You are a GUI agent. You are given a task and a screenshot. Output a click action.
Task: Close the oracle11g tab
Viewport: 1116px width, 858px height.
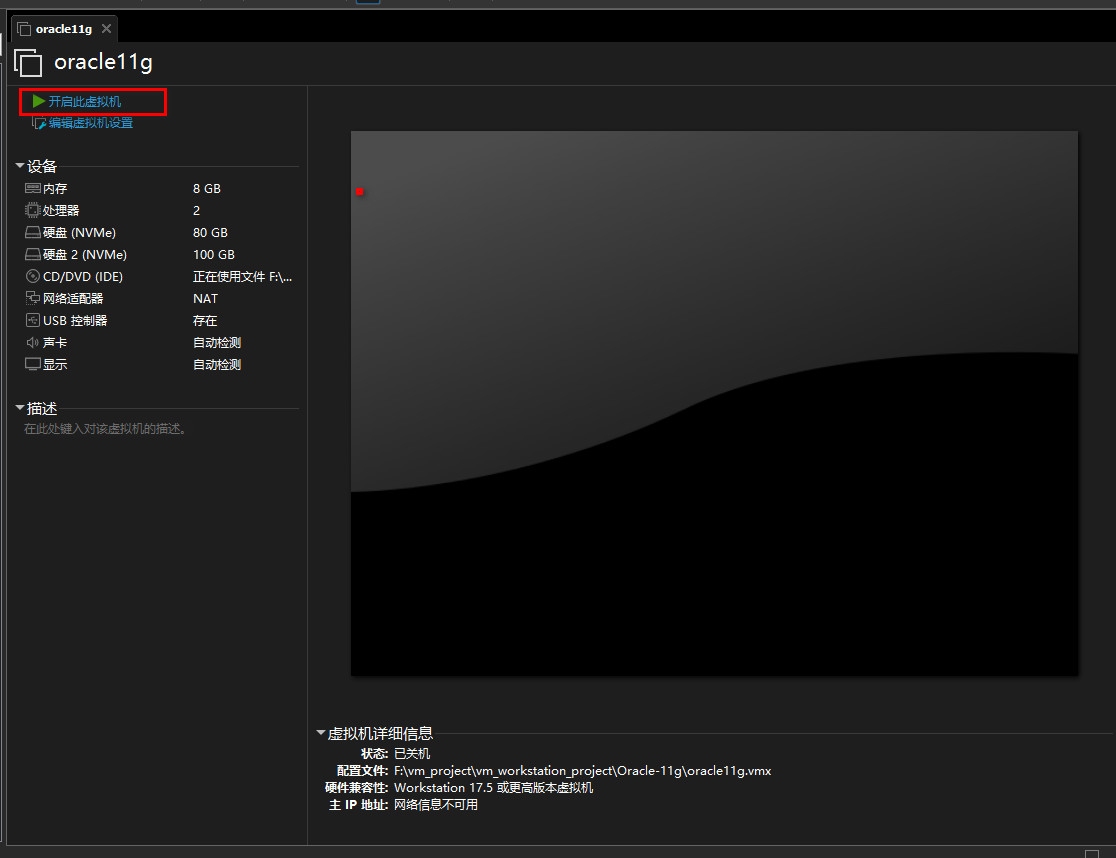point(106,29)
